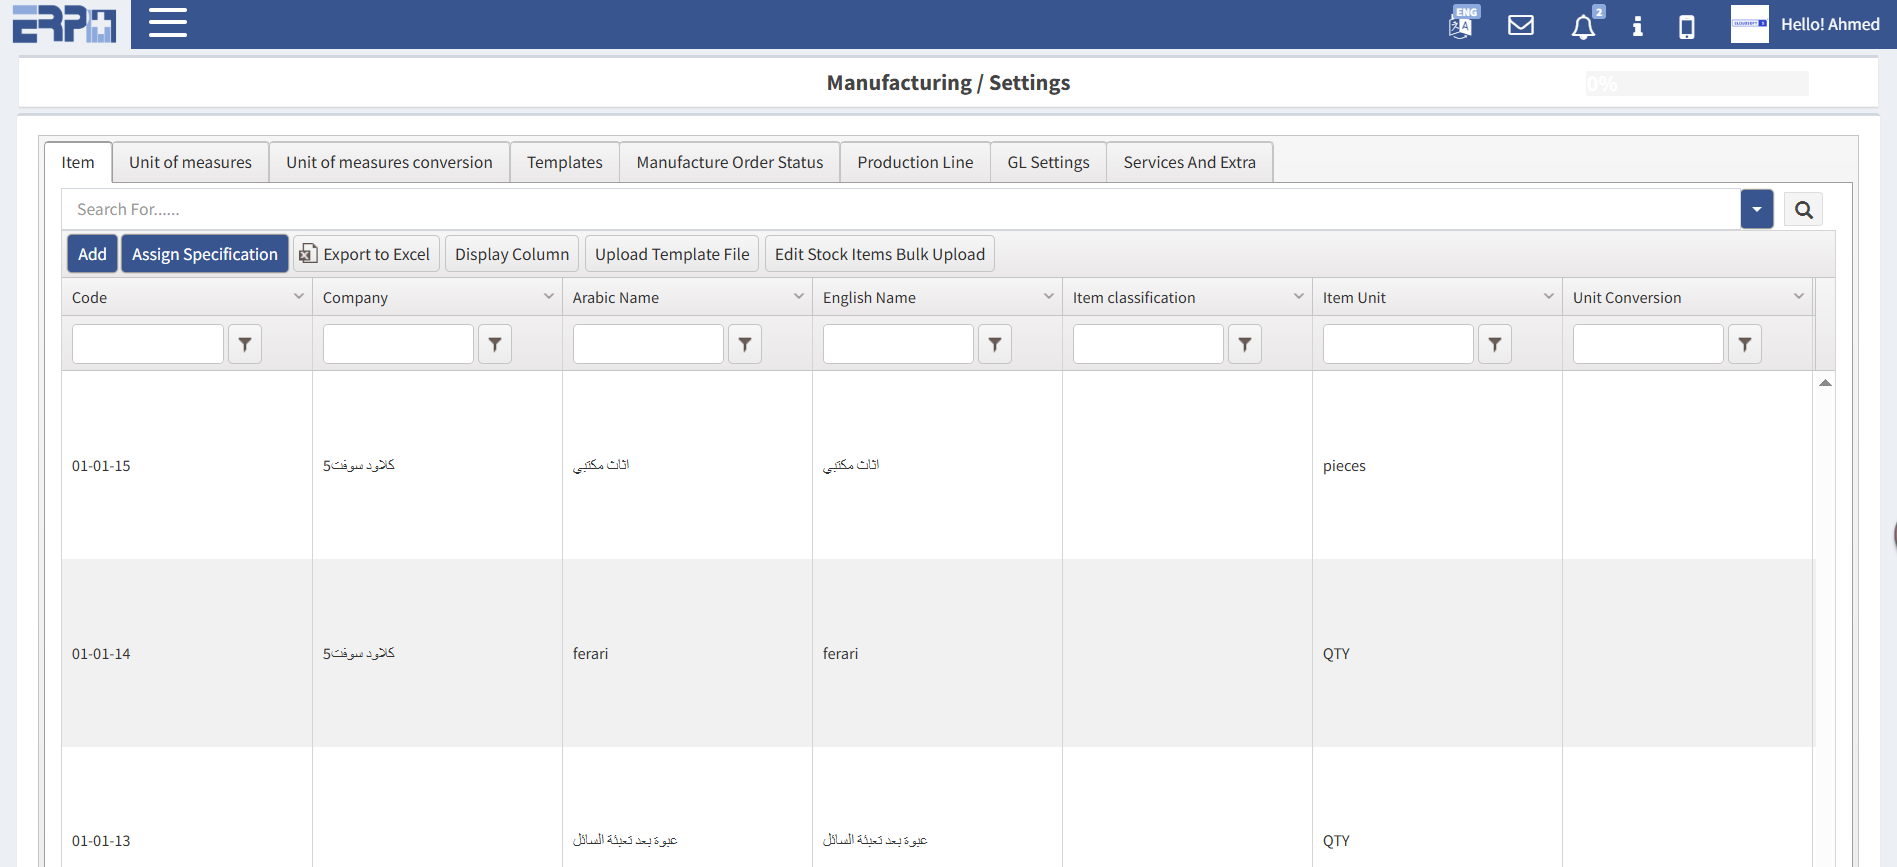The height and width of the screenshot is (867, 1897).
Task: Click the info icon in header
Action: [1637, 26]
